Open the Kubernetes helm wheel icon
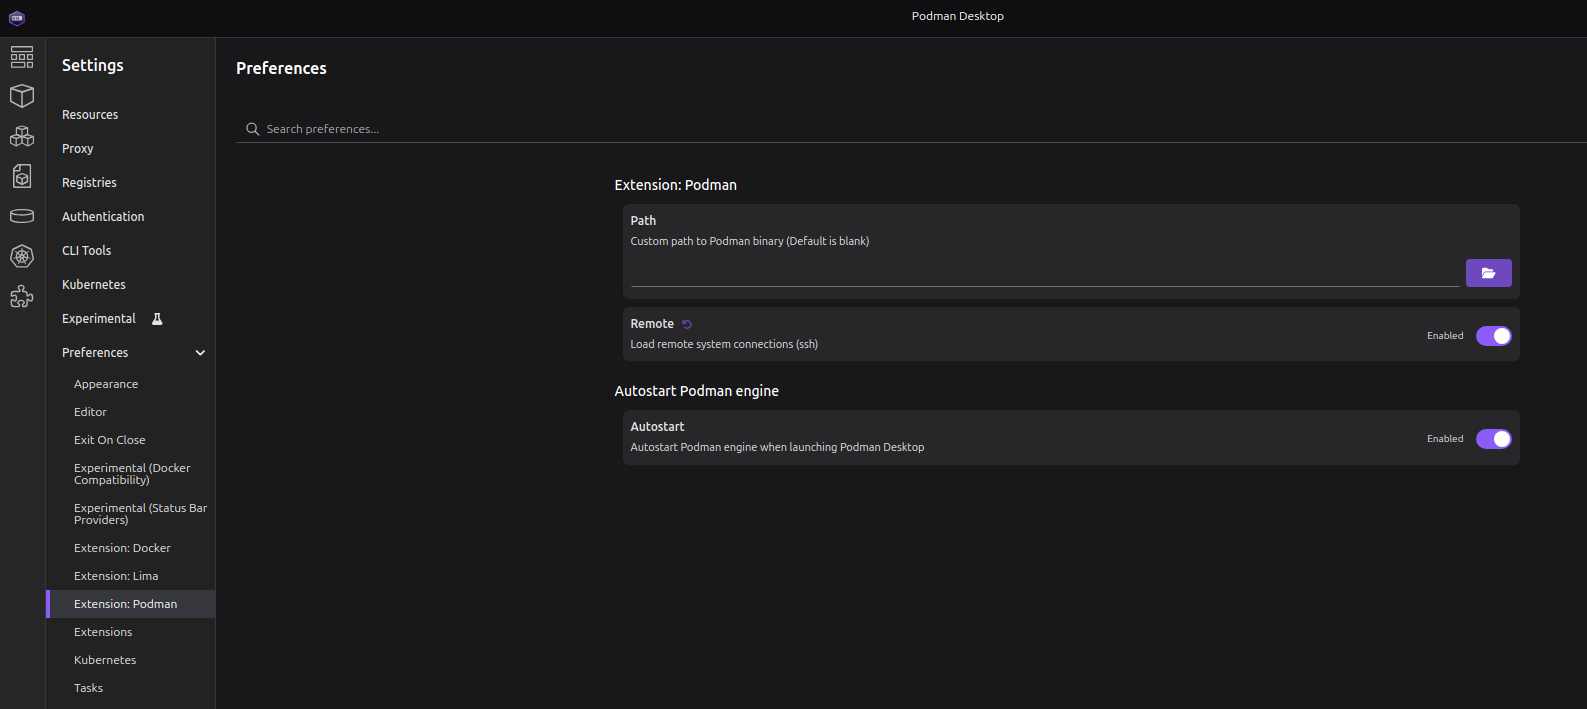The image size is (1587, 709). coord(22,256)
